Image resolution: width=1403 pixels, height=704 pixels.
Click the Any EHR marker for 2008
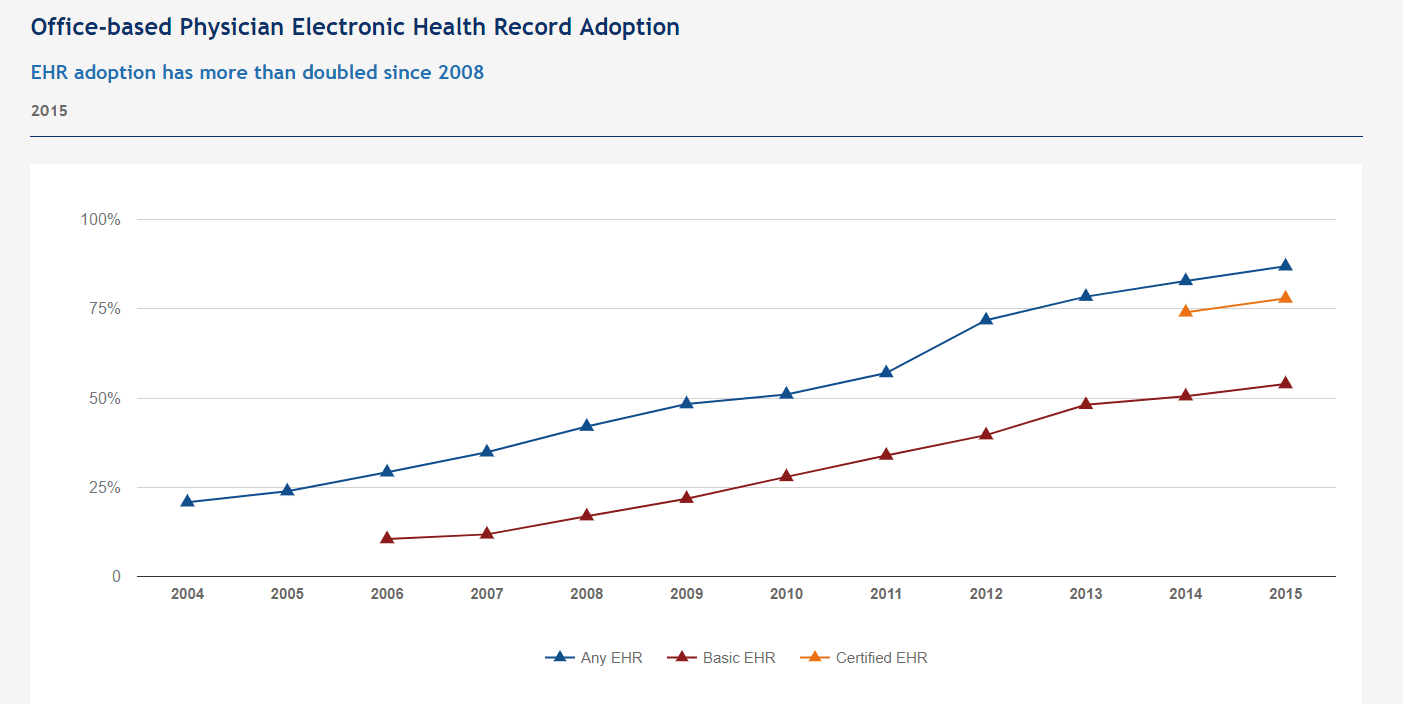click(x=587, y=426)
